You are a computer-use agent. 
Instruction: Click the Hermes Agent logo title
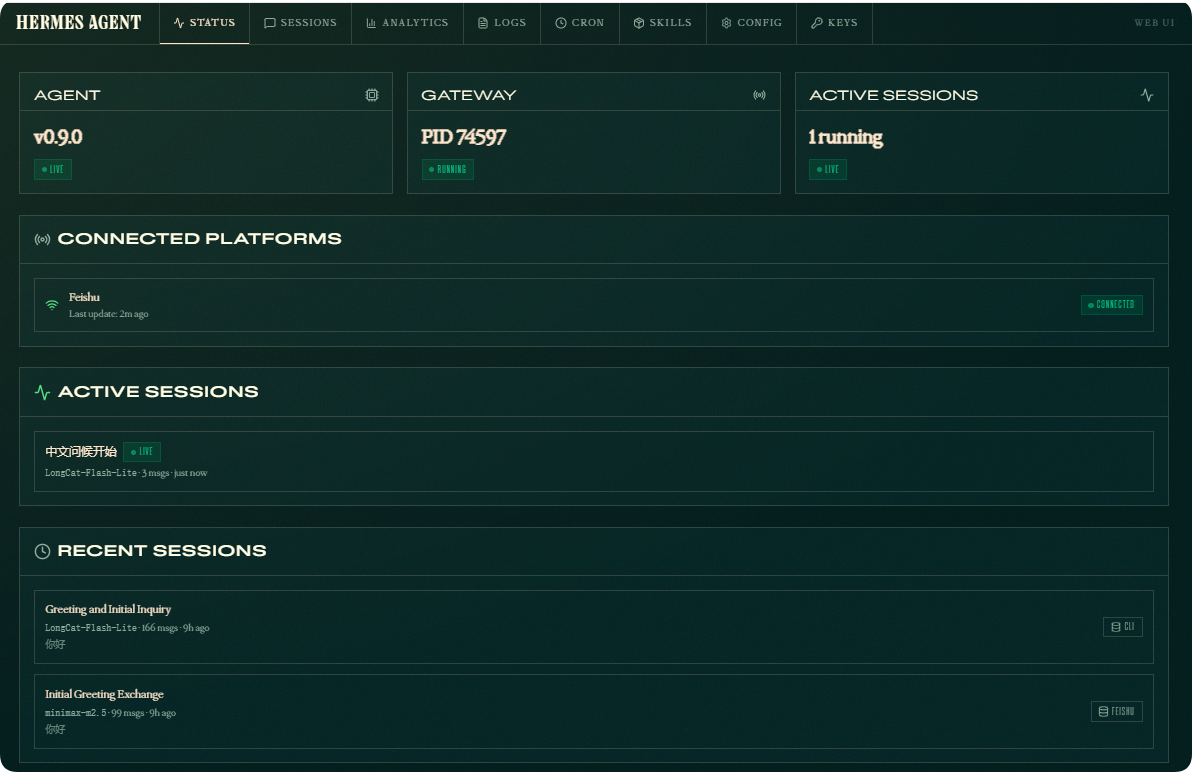[x=79, y=22]
